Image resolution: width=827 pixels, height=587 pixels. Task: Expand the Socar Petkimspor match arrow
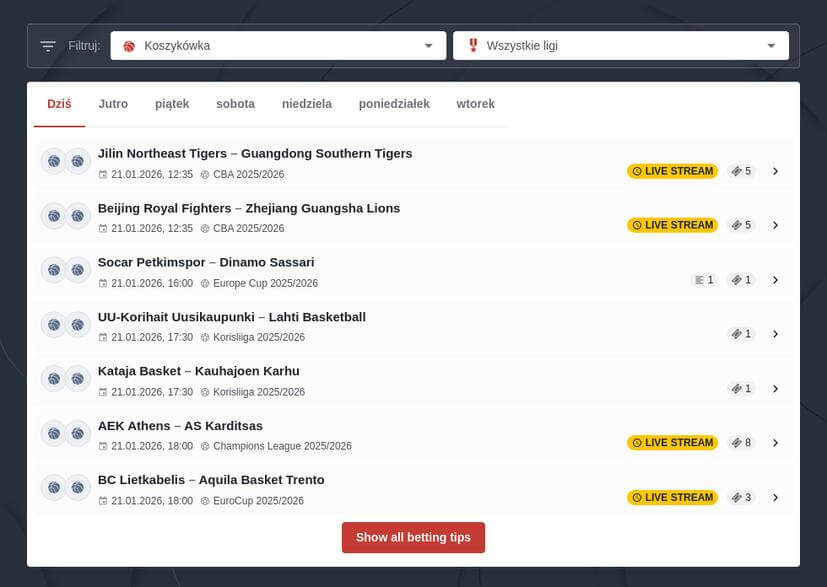[x=775, y=280]
